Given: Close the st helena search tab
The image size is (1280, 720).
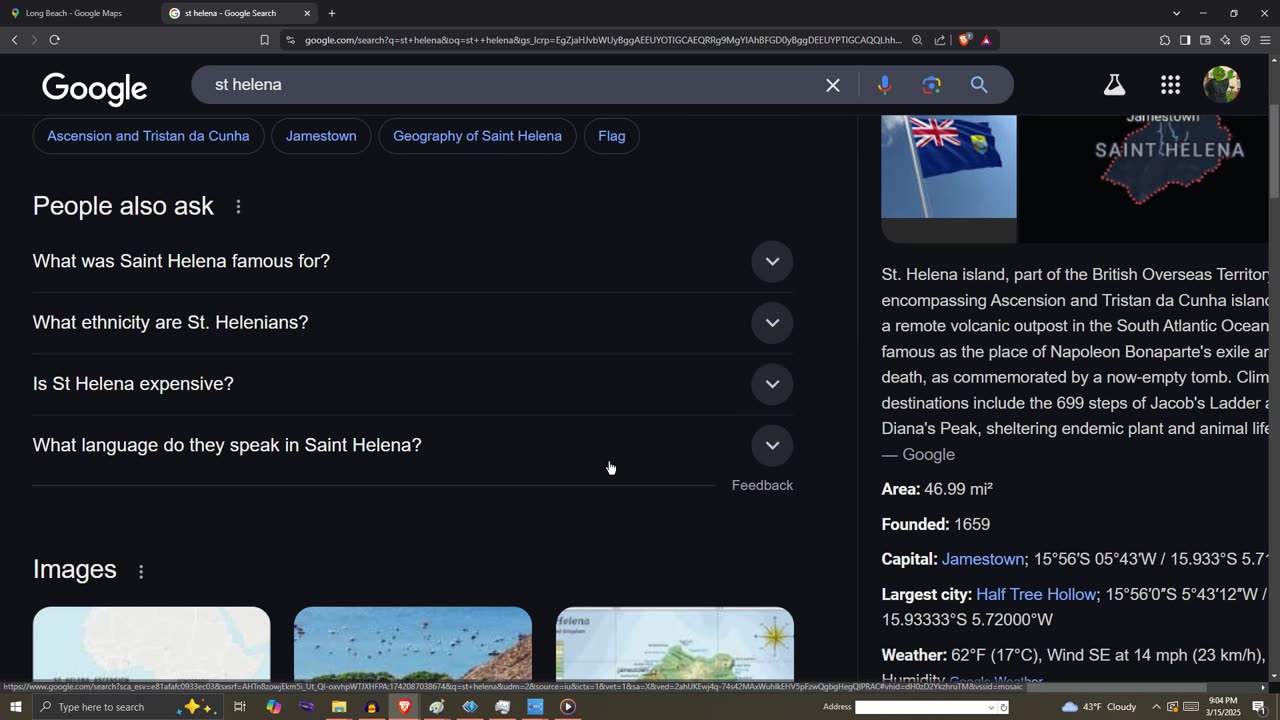Looking at the screenshot, I should (307, 13).
